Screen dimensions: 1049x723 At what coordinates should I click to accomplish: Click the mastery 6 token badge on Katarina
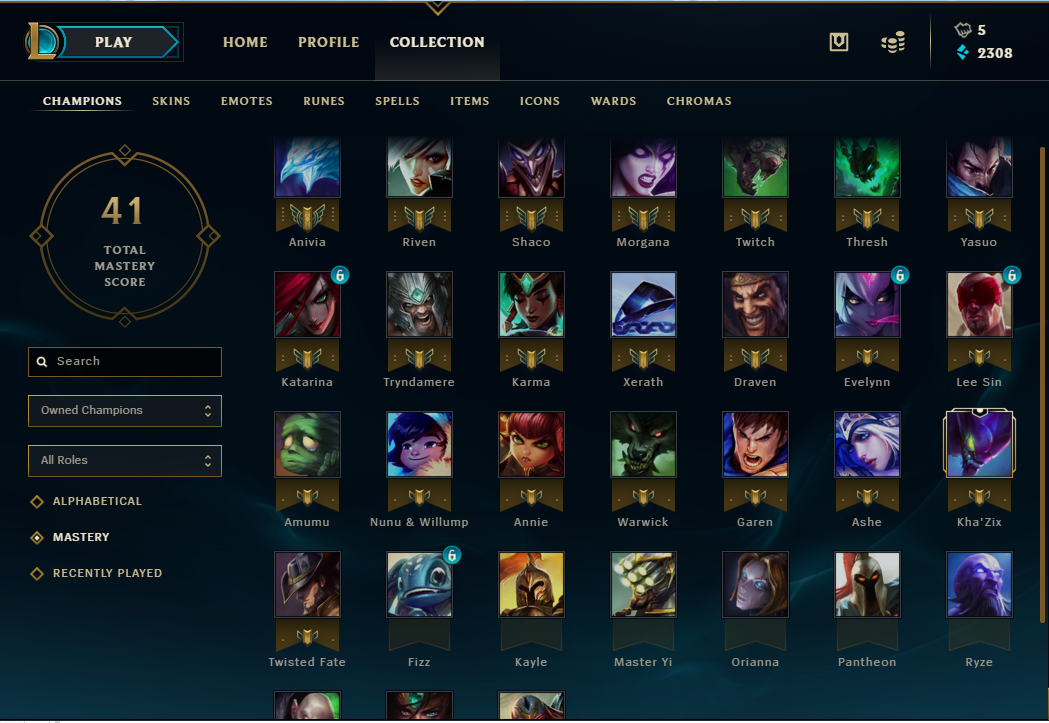pyautogui.click(x=340, y=275)
